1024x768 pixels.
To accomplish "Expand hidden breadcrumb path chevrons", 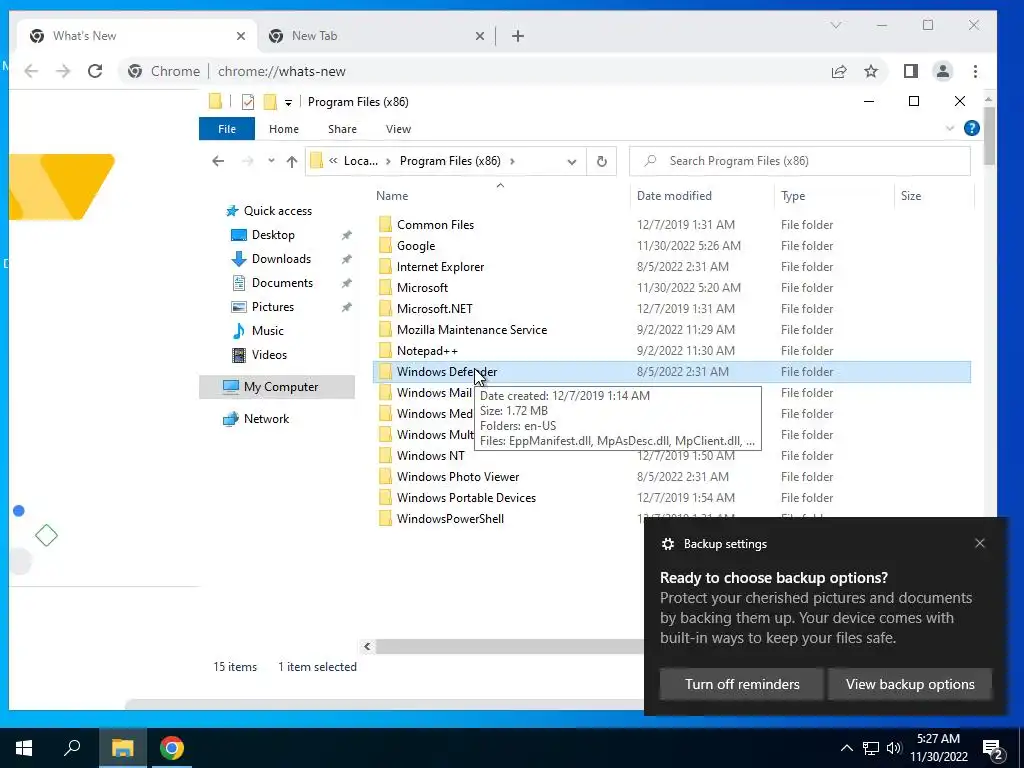I will click(333, 161).
